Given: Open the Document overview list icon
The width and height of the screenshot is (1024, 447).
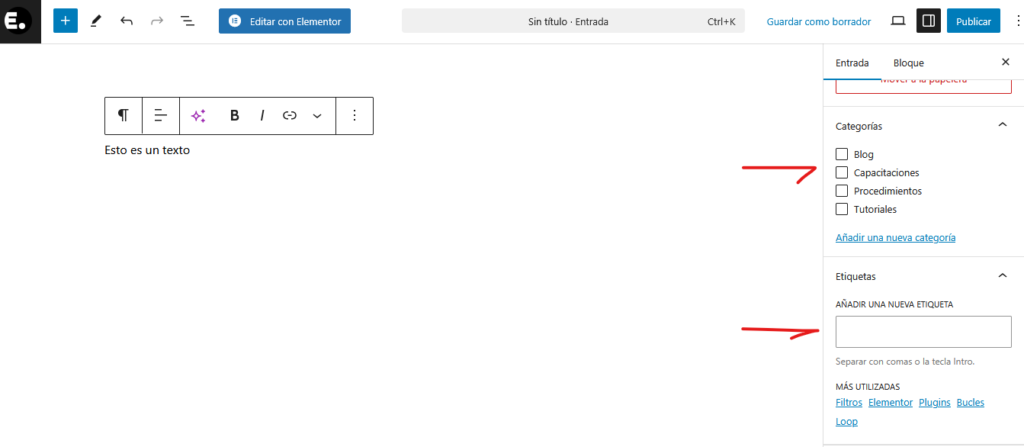Looking at the screenshot, I should click(x=187, y=20).
